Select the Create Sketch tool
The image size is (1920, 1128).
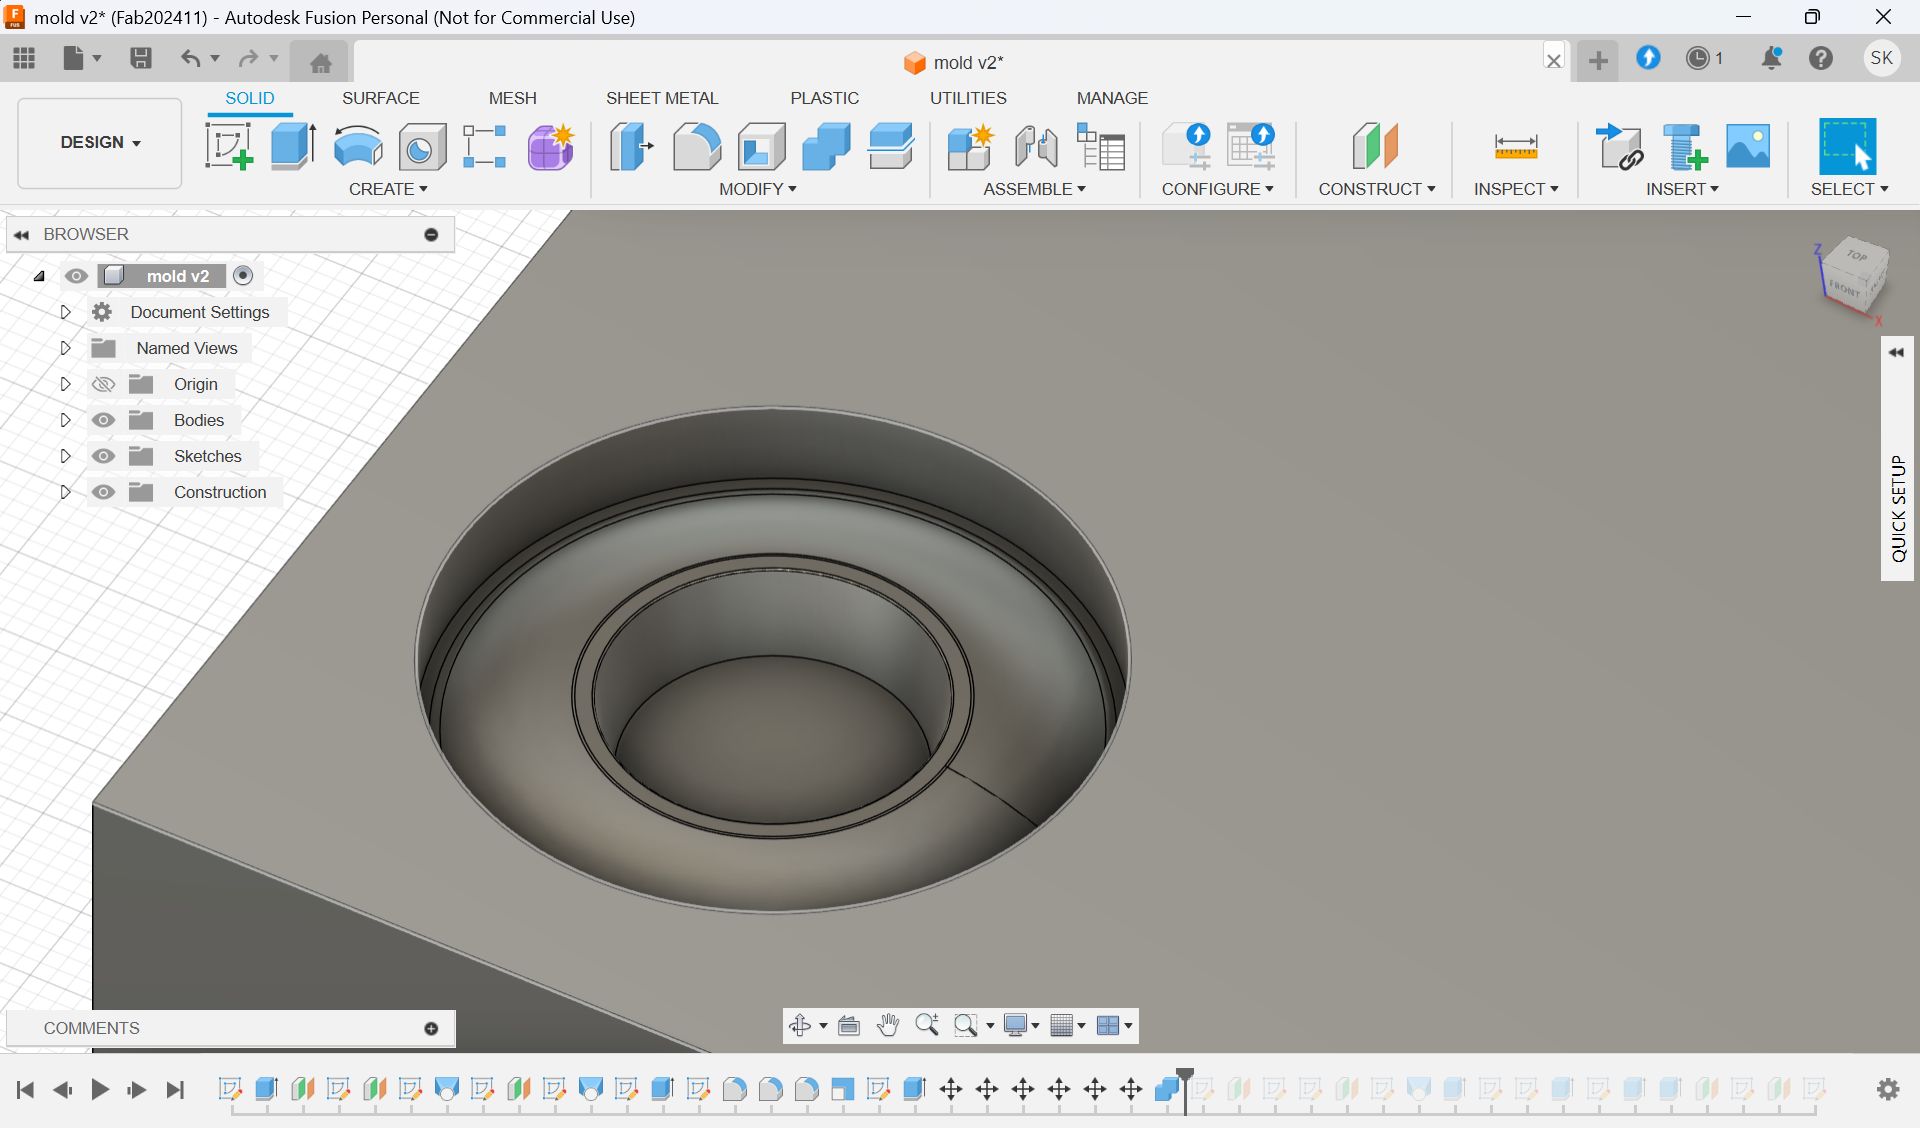pos(229,147)
